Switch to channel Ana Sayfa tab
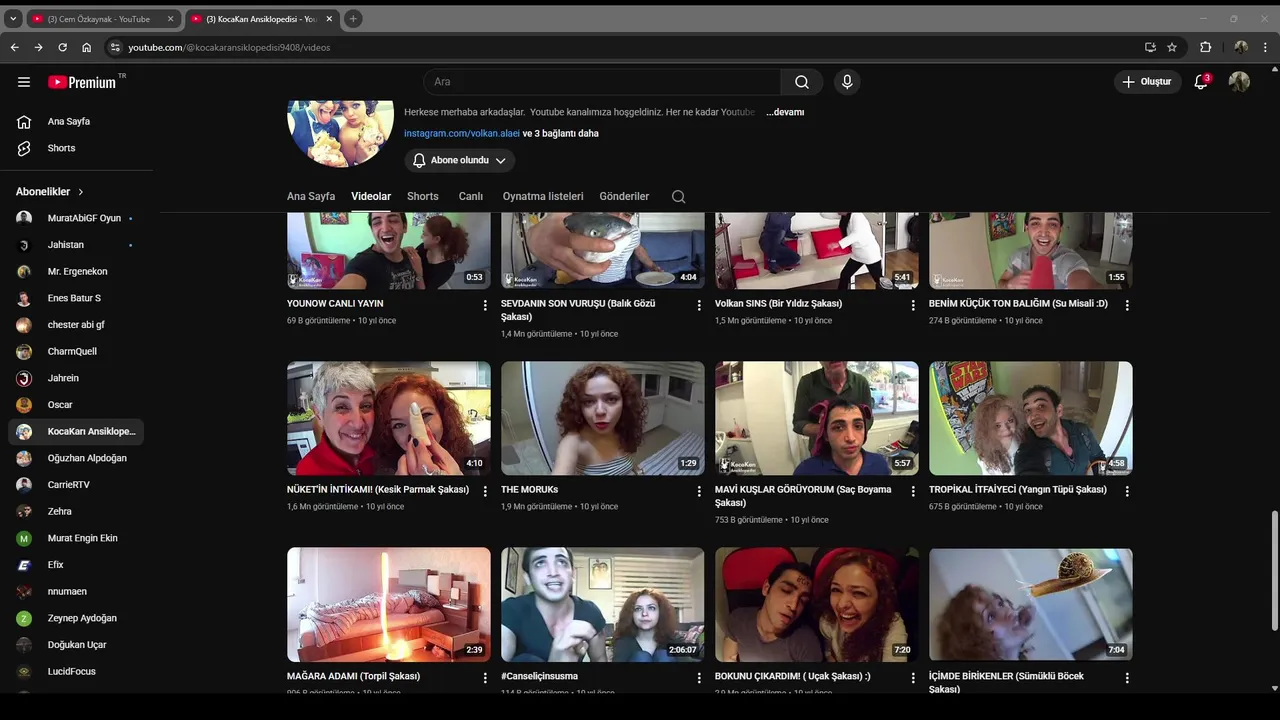The height and width of the screenshot is (720, 1280). click(x=311, y=197)
